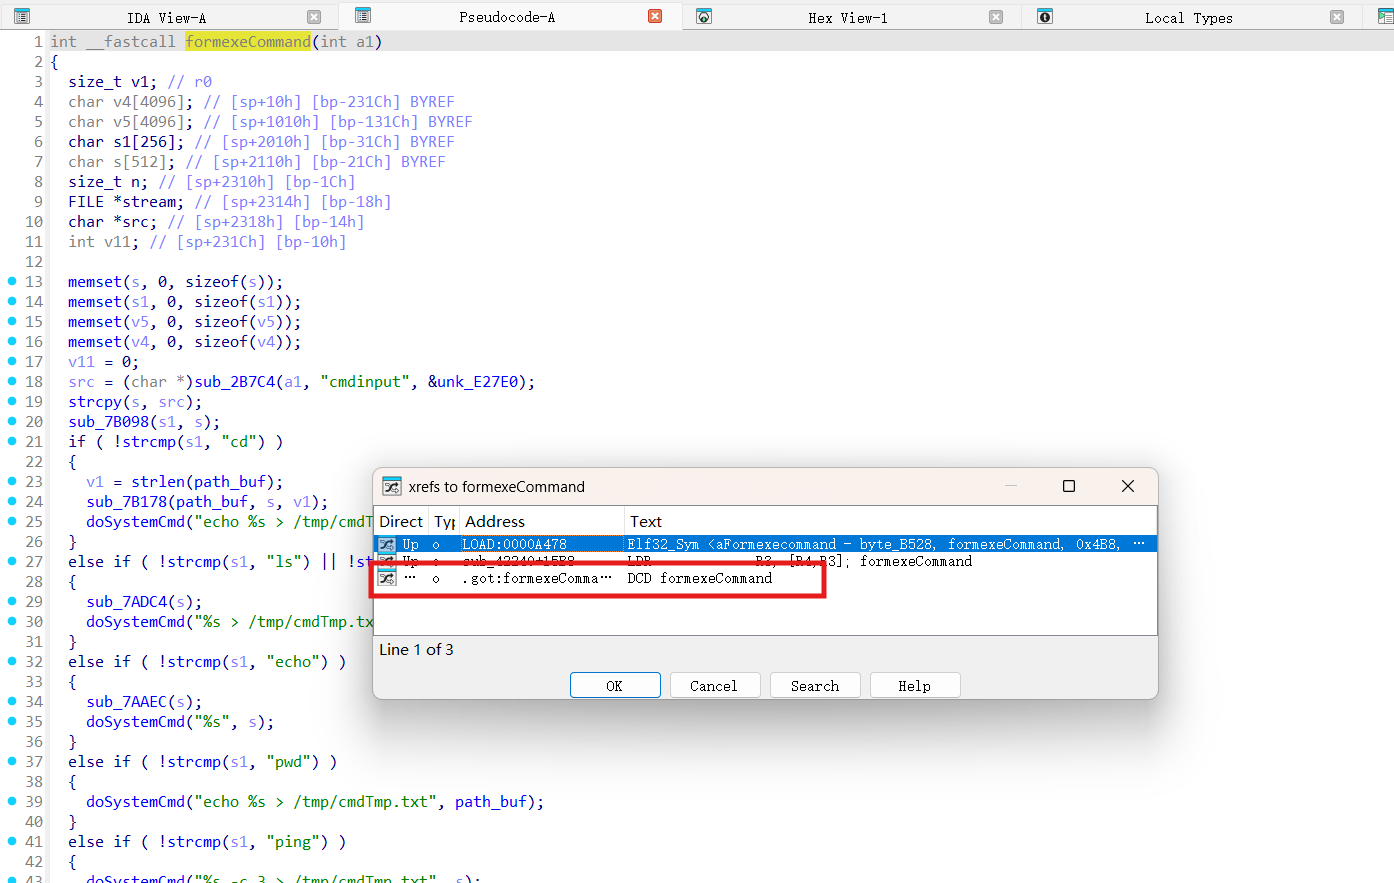Click the xref icon of the LOAD:0000A478 row
The image size is (1394, 883).
387,544
